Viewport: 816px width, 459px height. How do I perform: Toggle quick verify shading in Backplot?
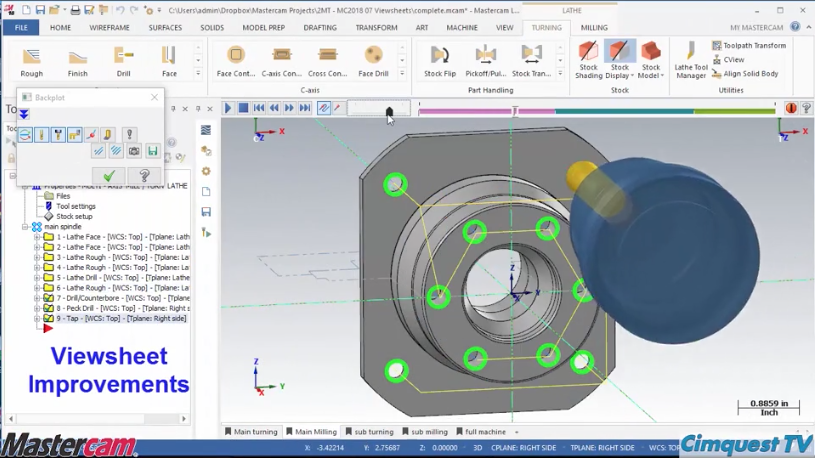[108, 135]
